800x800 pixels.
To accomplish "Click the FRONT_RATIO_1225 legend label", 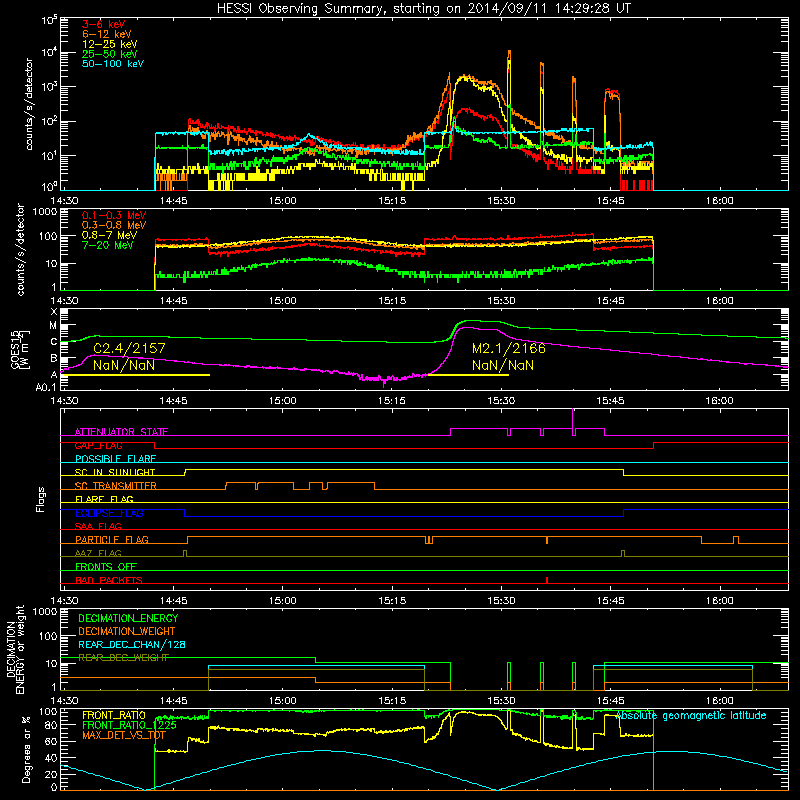I will pos(129,725).
